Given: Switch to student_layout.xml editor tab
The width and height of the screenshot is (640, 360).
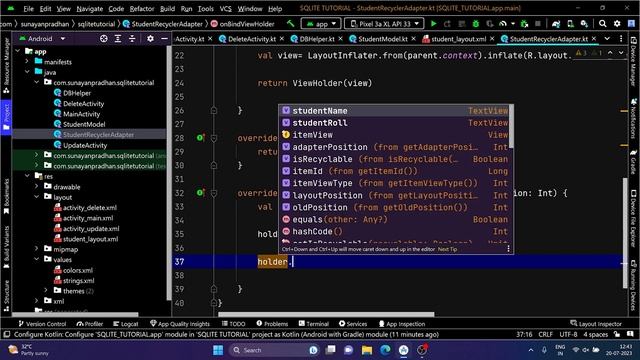Looking at the screenshot, I should (458, 39).
